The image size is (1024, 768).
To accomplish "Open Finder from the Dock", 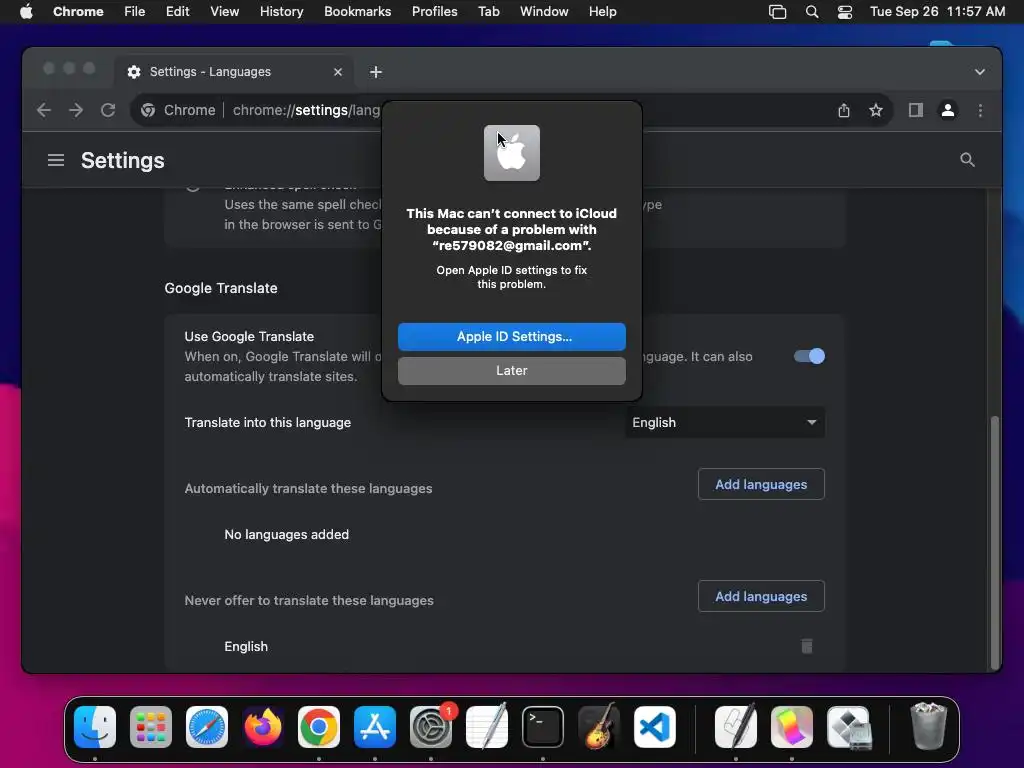I will (x=95, y=727).
